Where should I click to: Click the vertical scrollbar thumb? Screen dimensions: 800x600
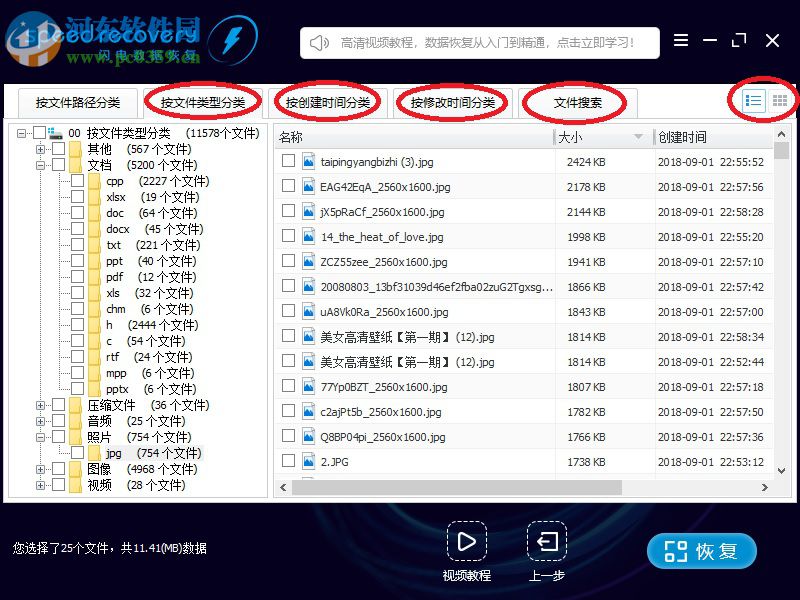781,151
